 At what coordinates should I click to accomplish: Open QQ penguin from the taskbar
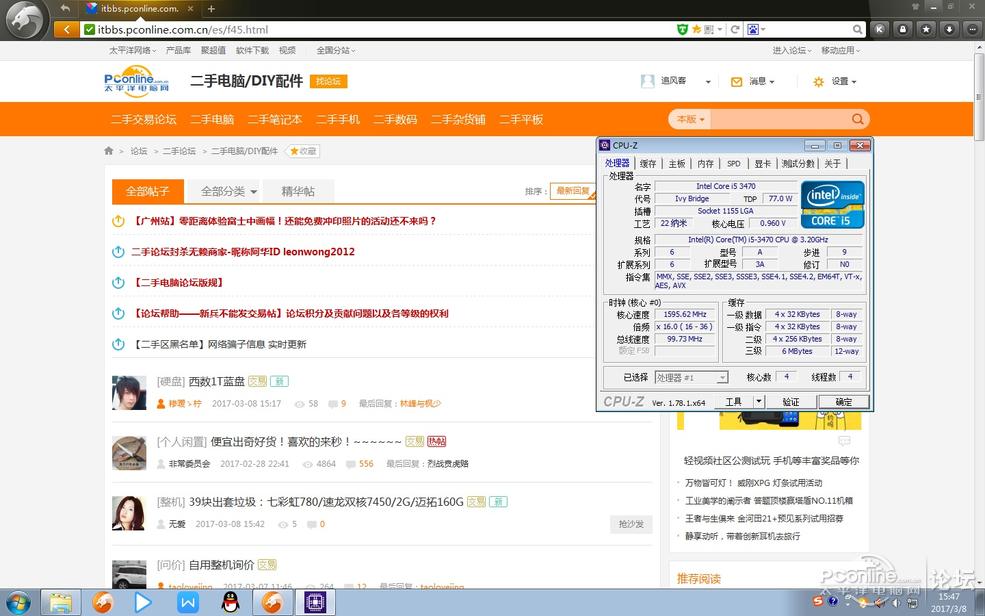(x=231, y=603)
